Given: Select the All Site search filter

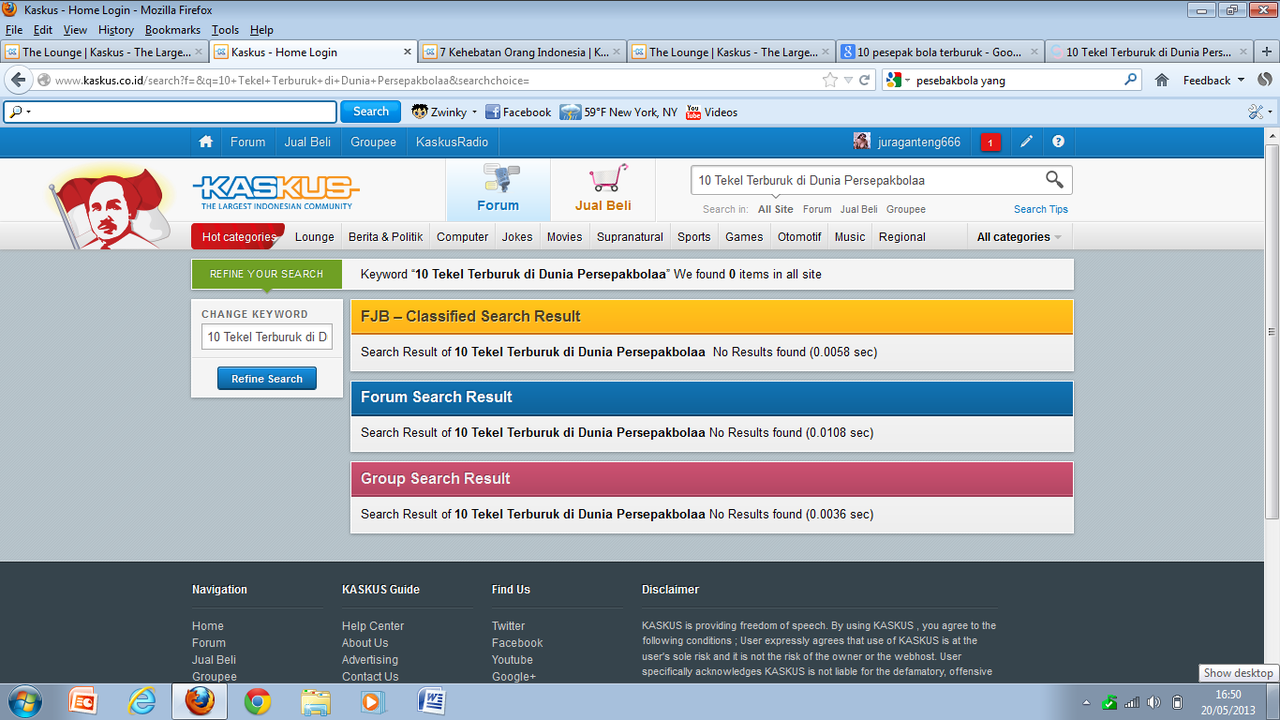Looking at the screenshot, I should (x=776, y=209).
